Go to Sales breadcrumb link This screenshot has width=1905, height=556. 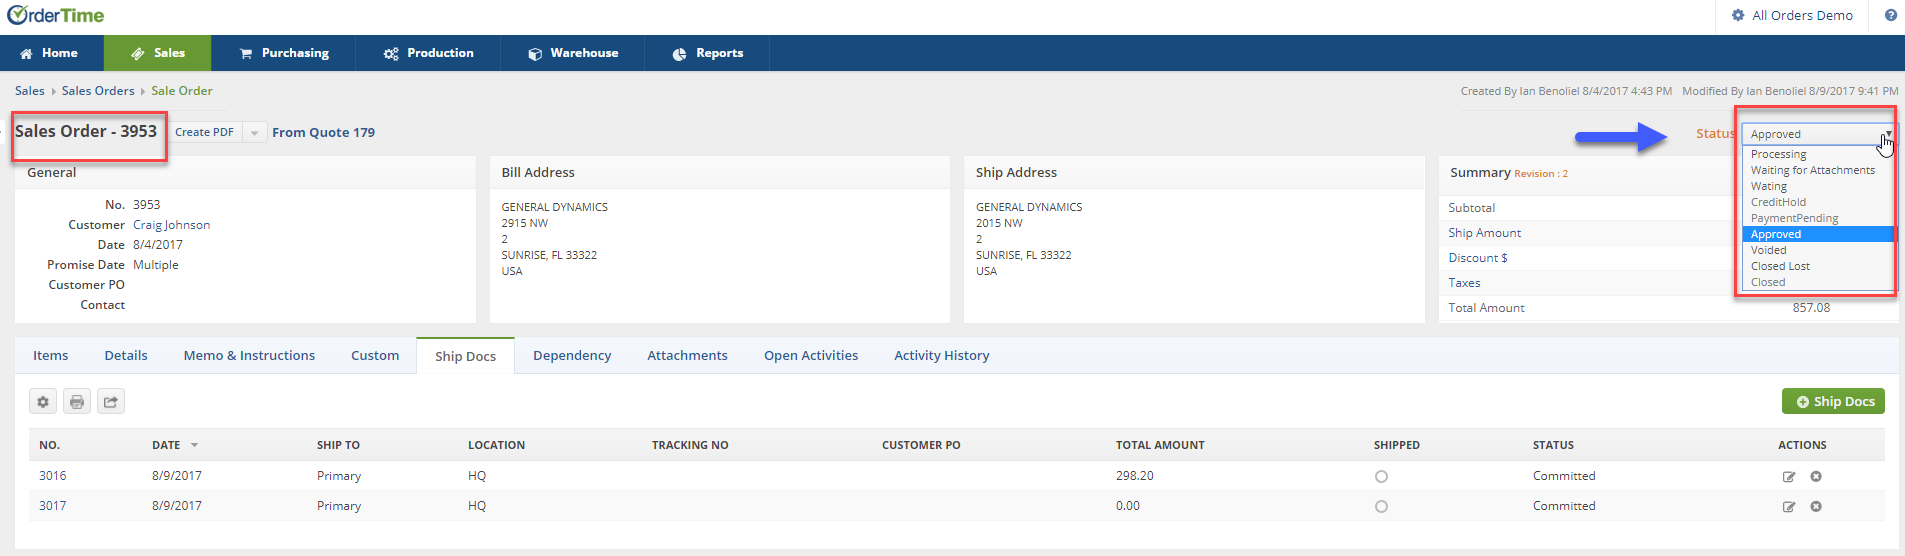[29, 91]
